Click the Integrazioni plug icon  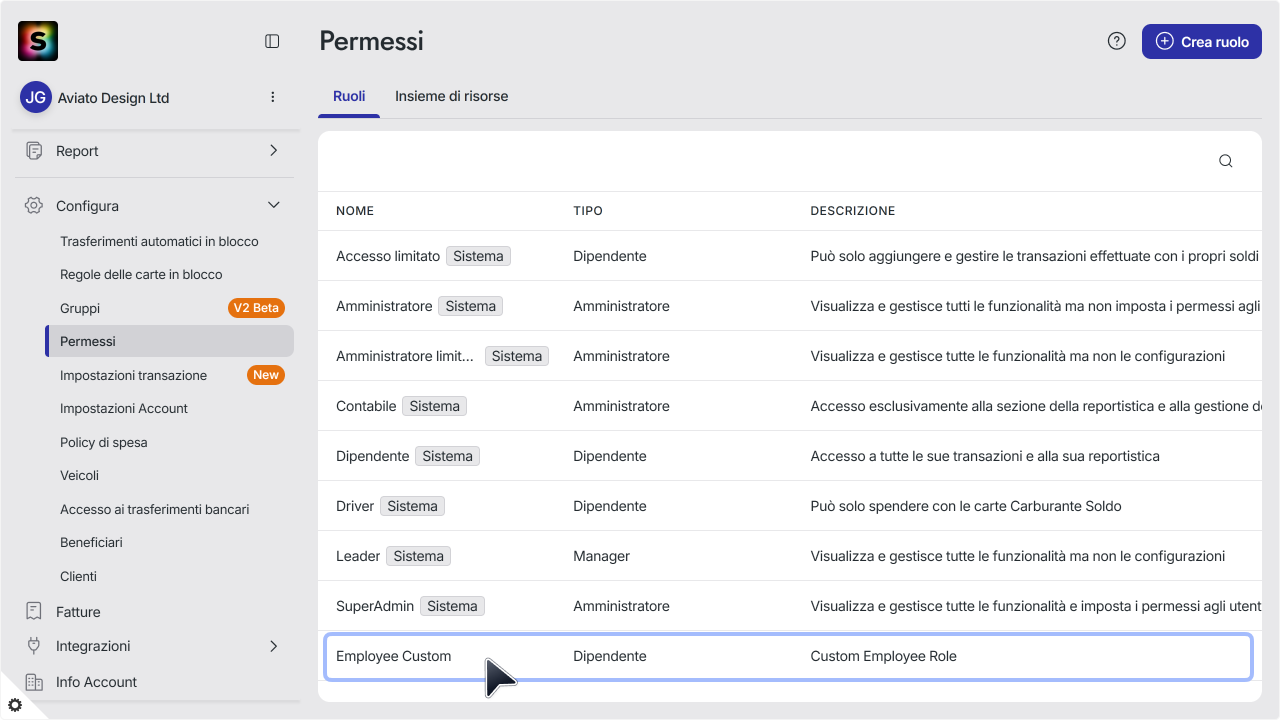tap(34, 646)
